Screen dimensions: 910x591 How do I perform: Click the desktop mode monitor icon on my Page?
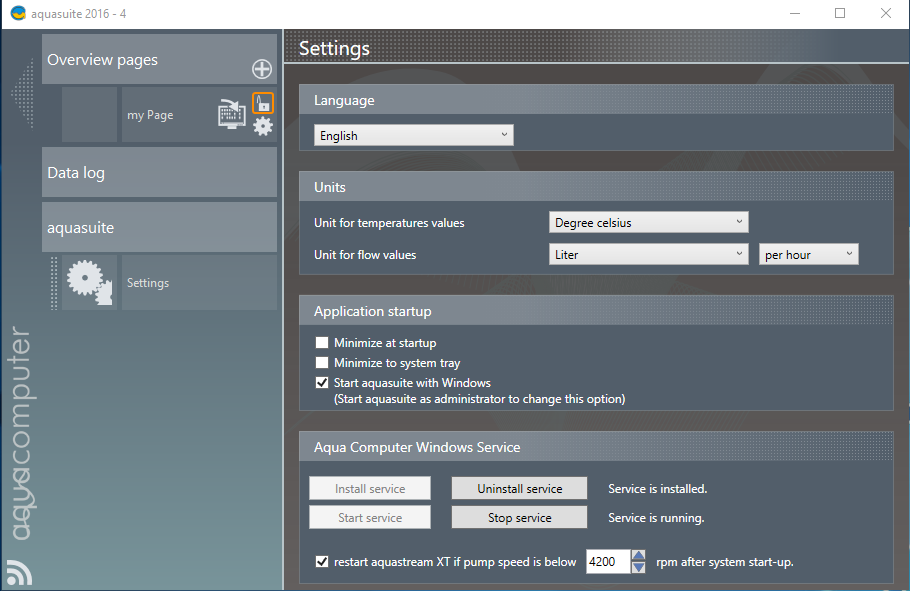click(232, 114)
